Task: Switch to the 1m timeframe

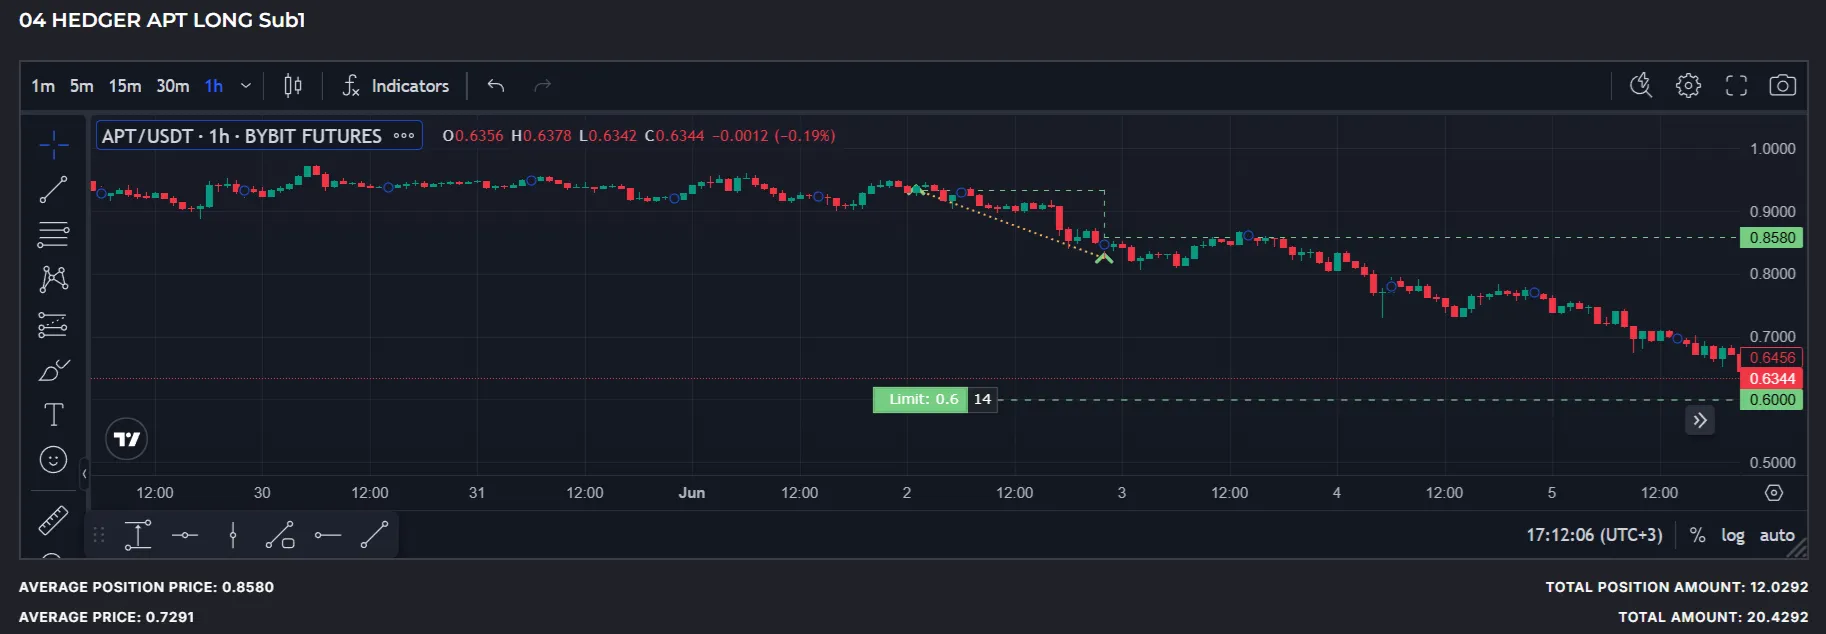Action: [43, 86]
